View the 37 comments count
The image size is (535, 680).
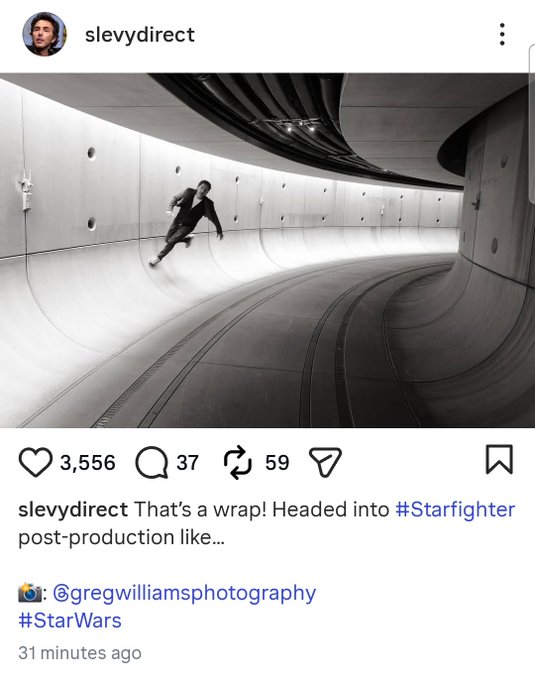(x=187, y=462)
